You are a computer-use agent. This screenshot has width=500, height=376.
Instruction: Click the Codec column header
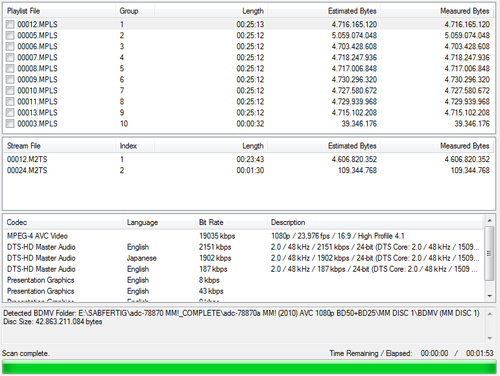click(x=63, y=222)
